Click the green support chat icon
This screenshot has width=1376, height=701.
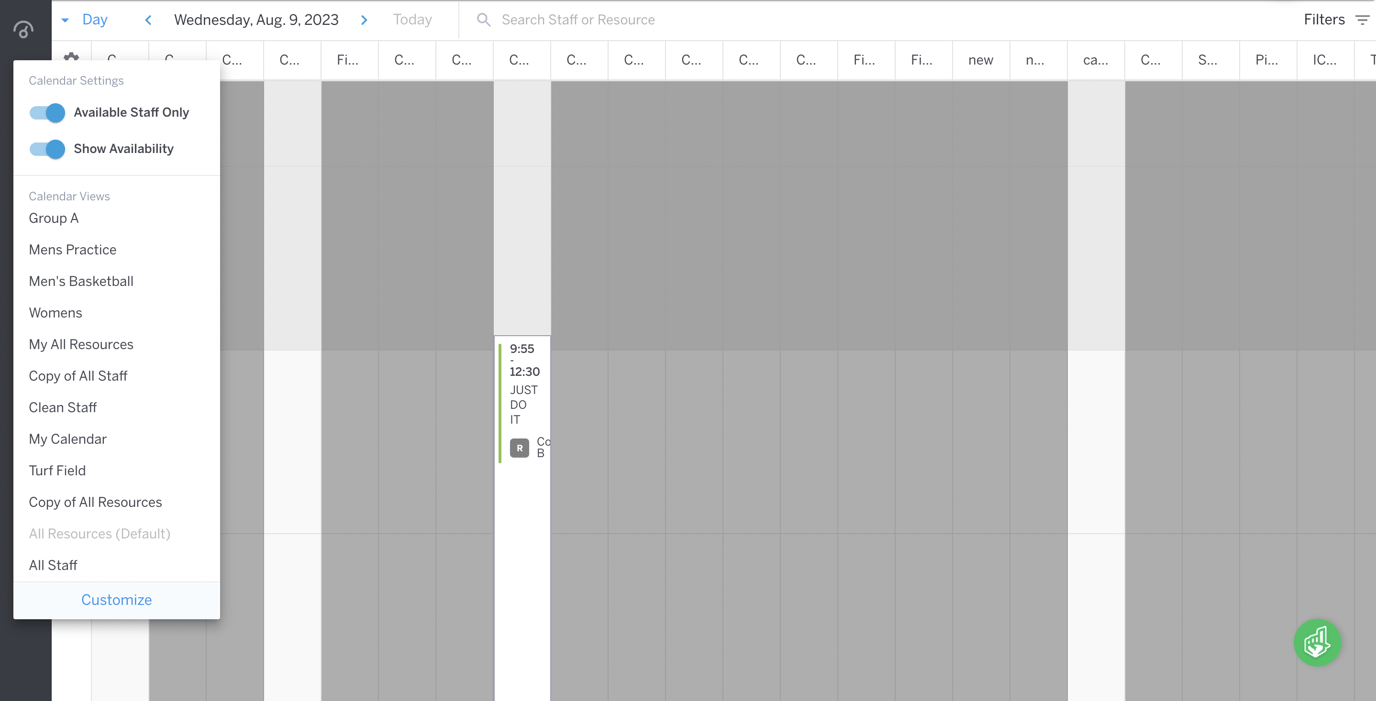pos(1317,642)
